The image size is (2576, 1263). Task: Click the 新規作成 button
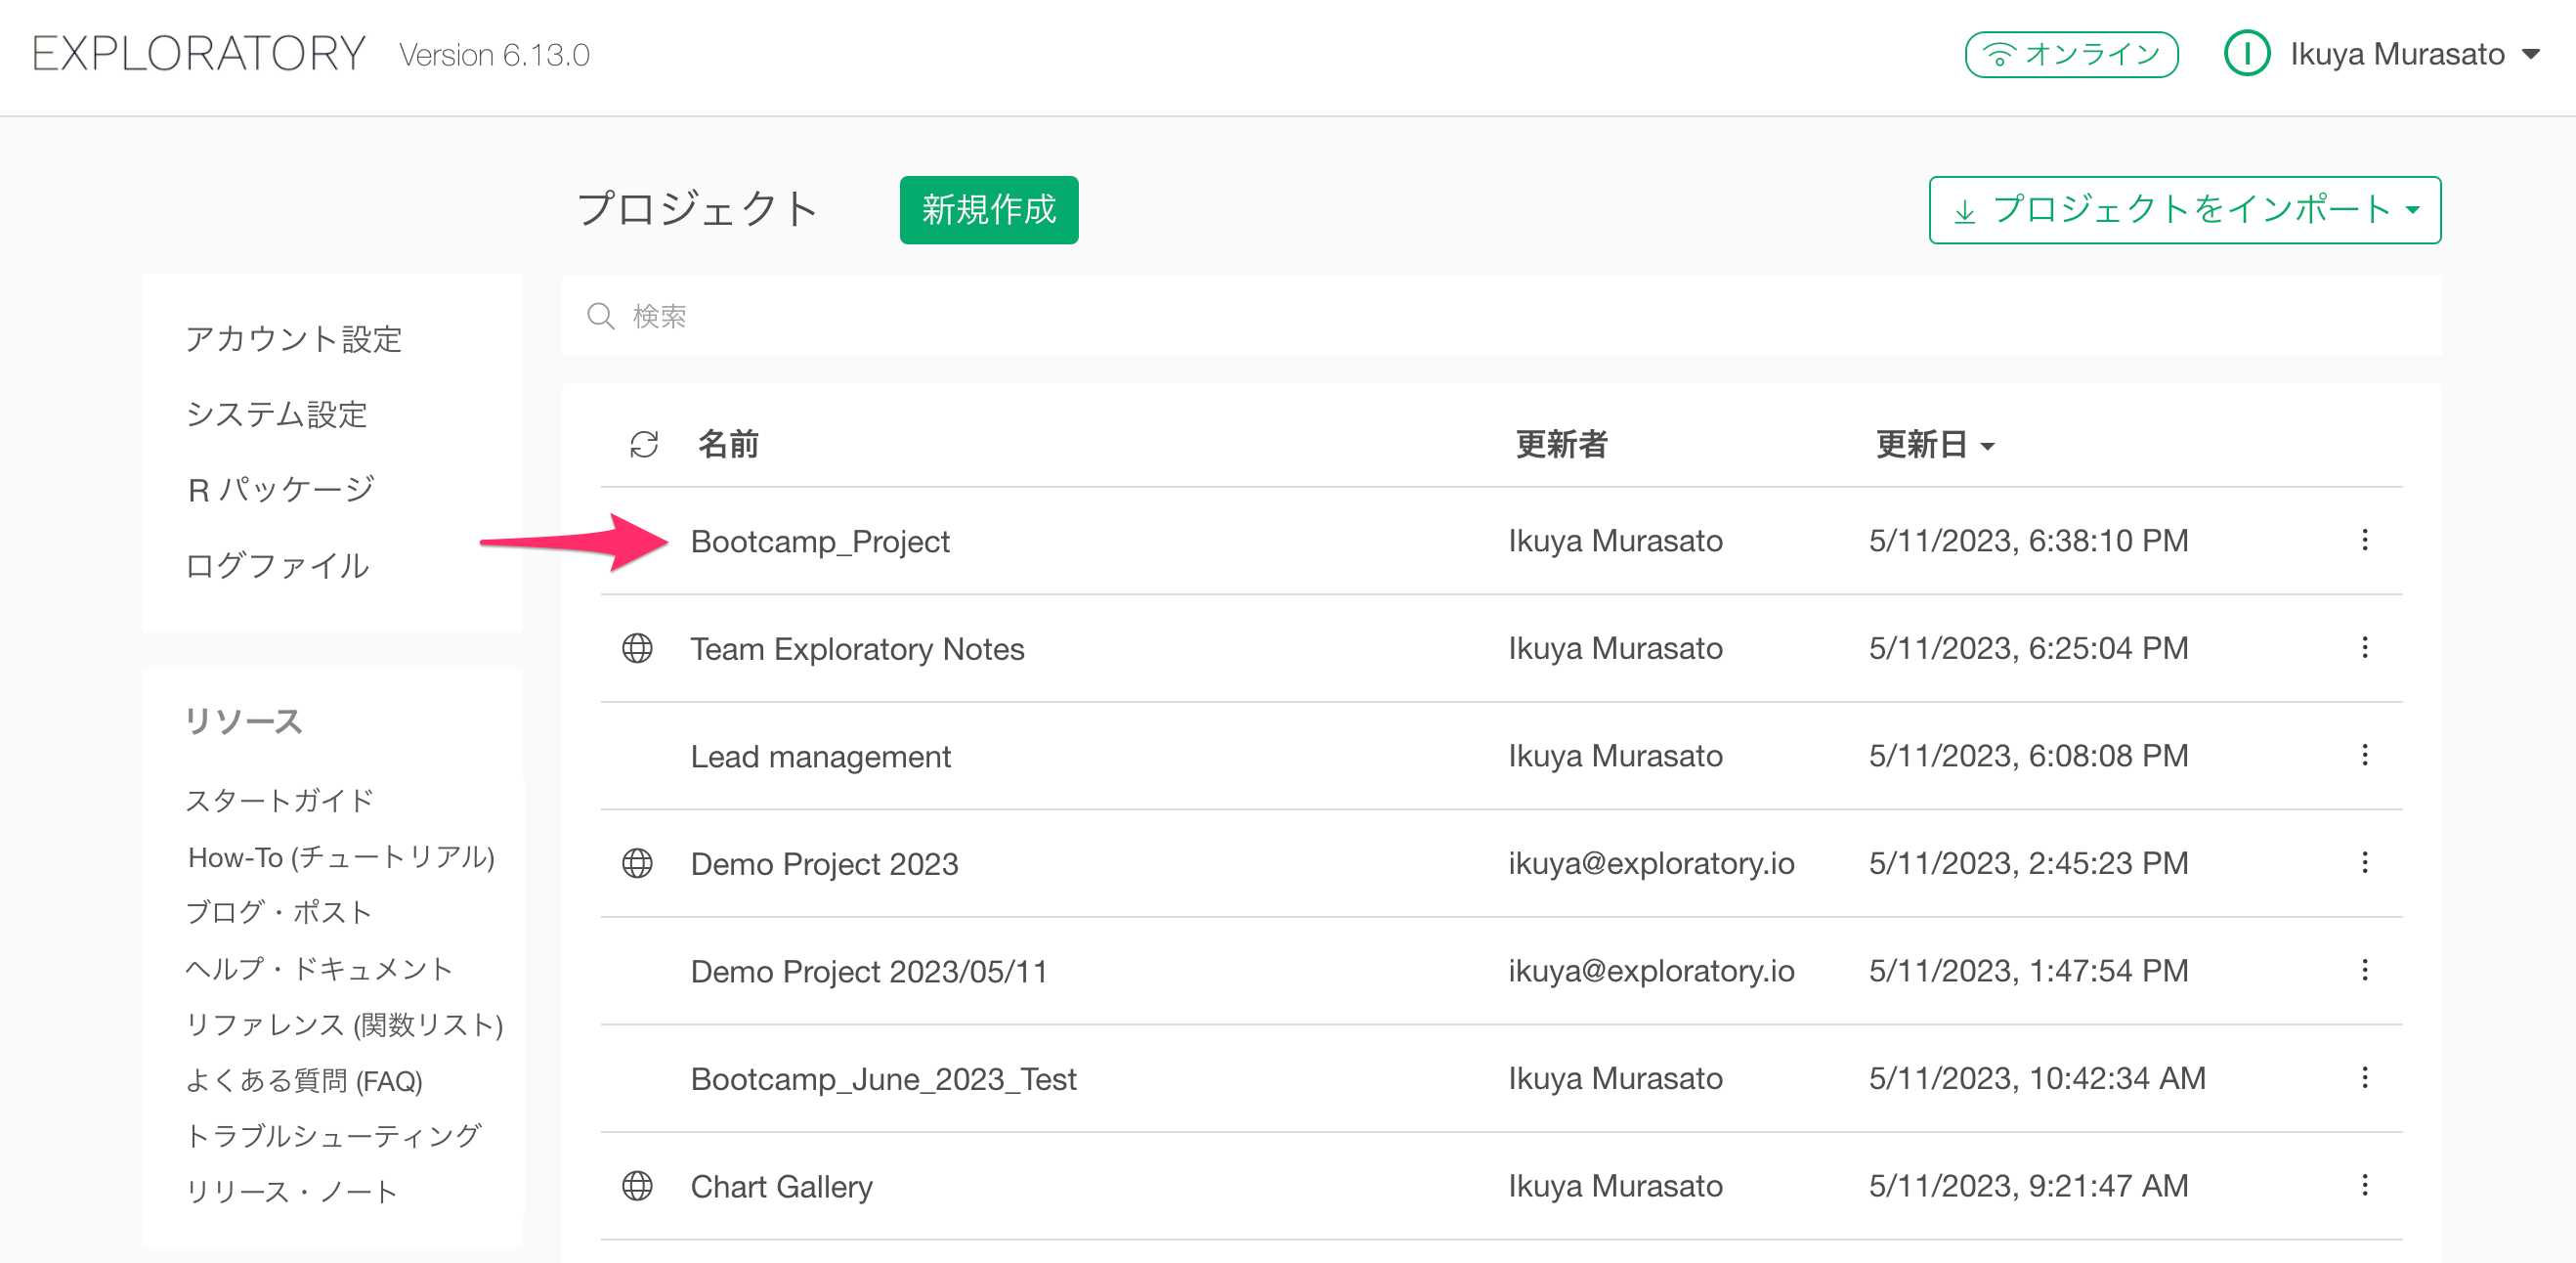click(x=988, y=210)
